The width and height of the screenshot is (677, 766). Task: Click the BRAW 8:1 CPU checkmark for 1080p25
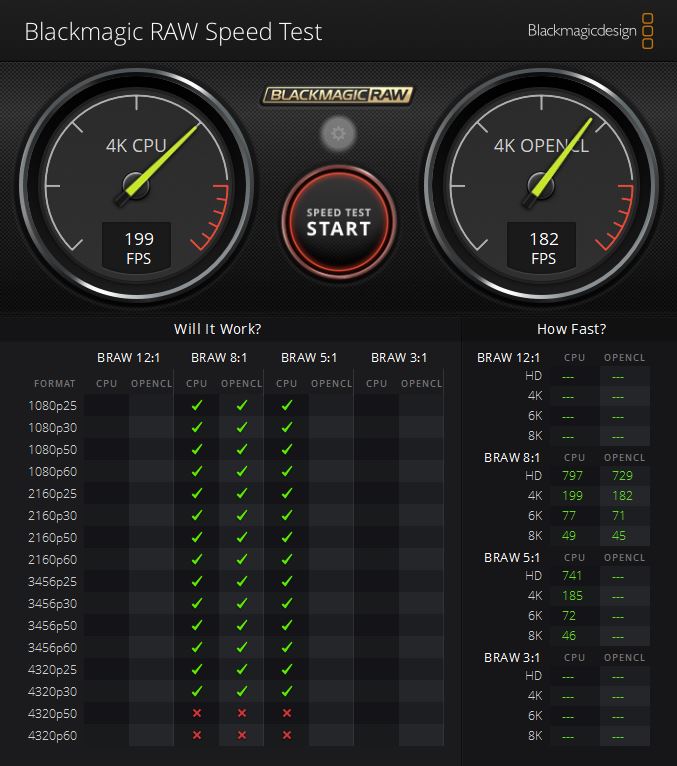click(x=197, y=405)
